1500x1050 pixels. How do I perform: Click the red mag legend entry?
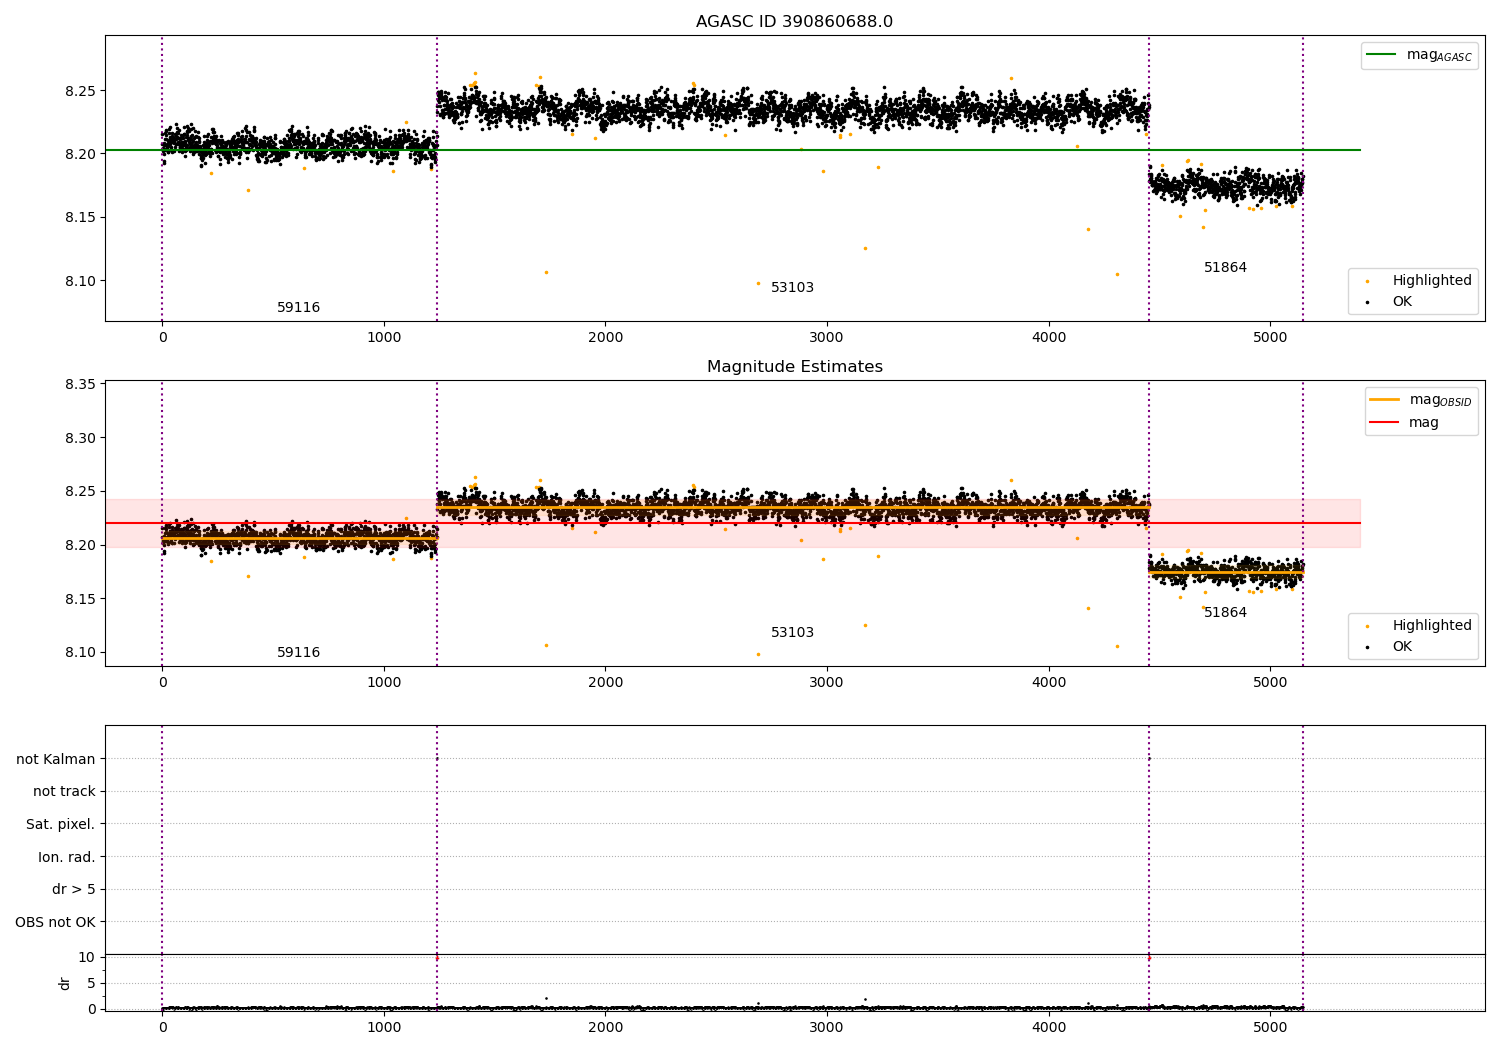pos(1405,422)
